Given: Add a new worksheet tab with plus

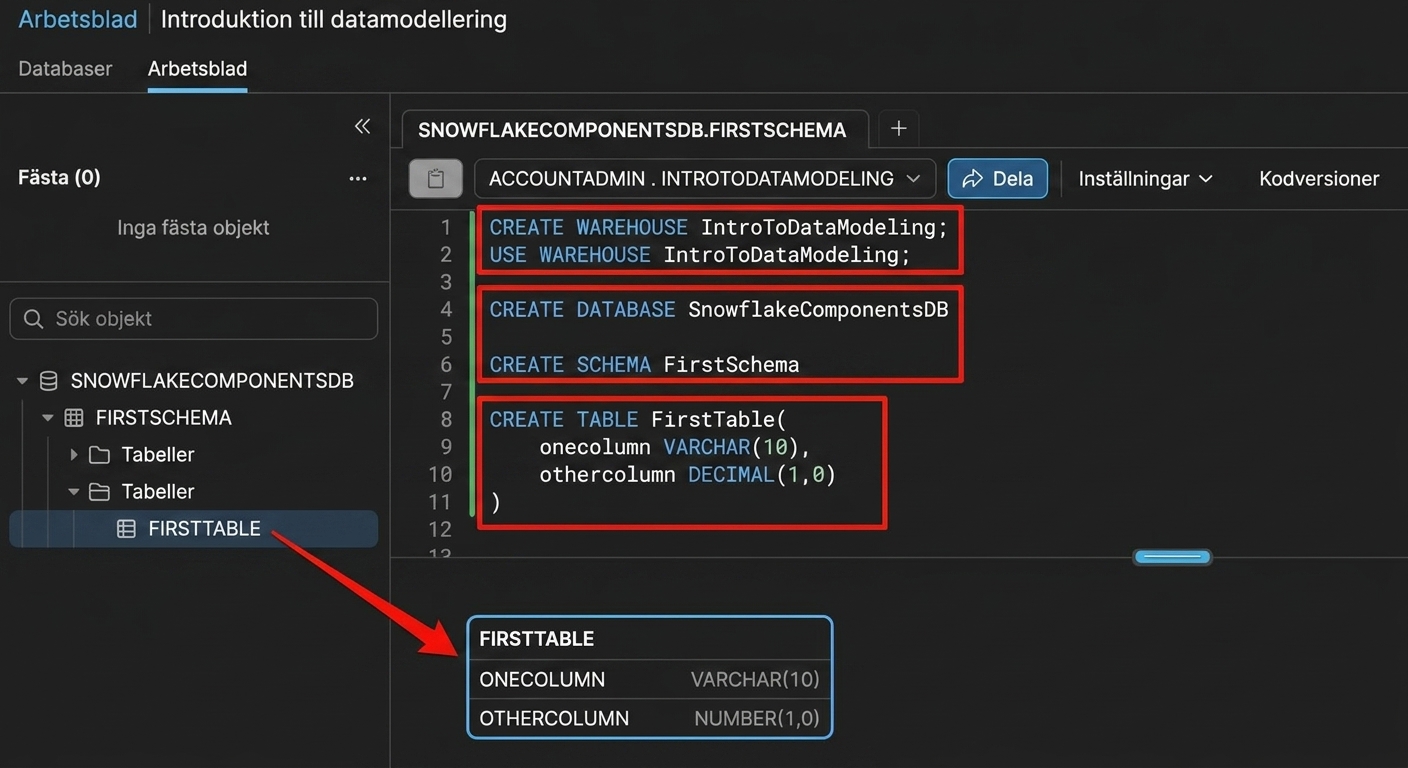Looking at the screenshot, I should point(898,128).
